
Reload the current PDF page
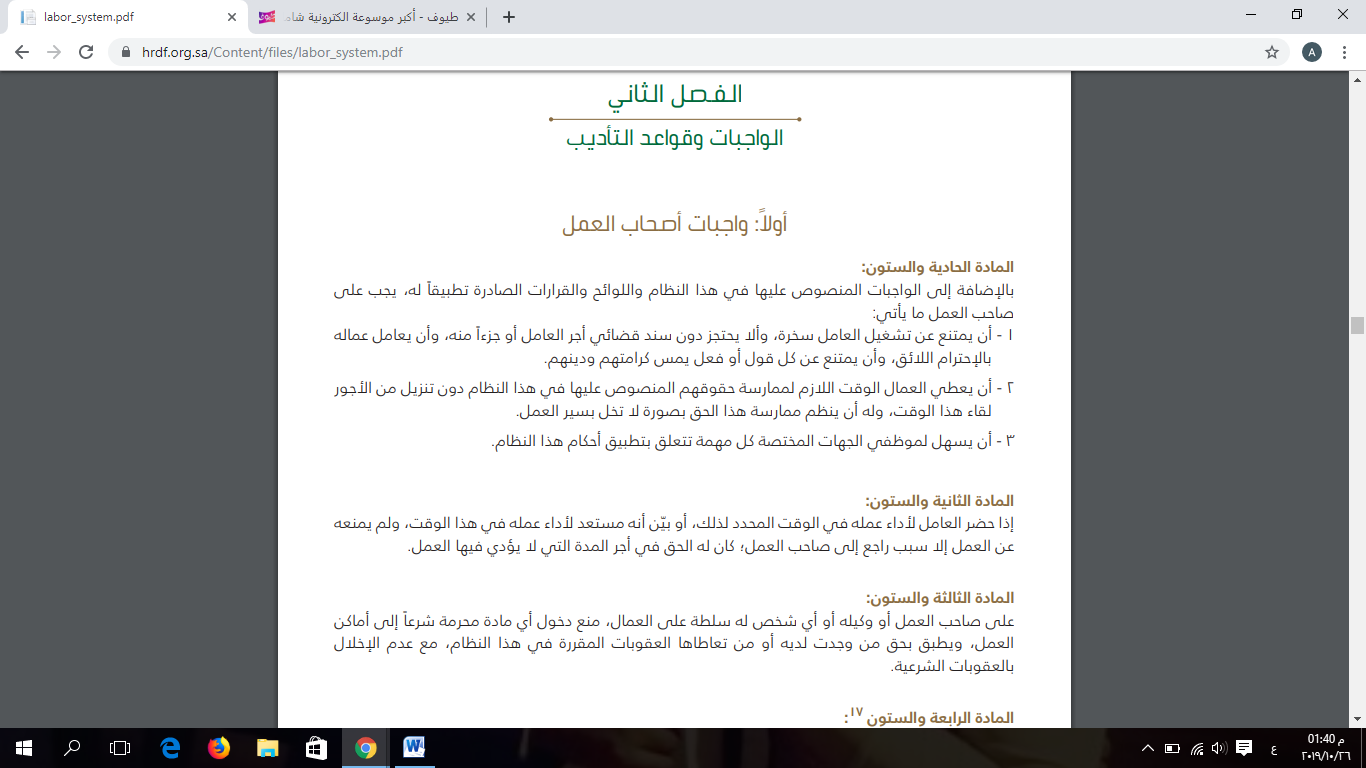86,52
